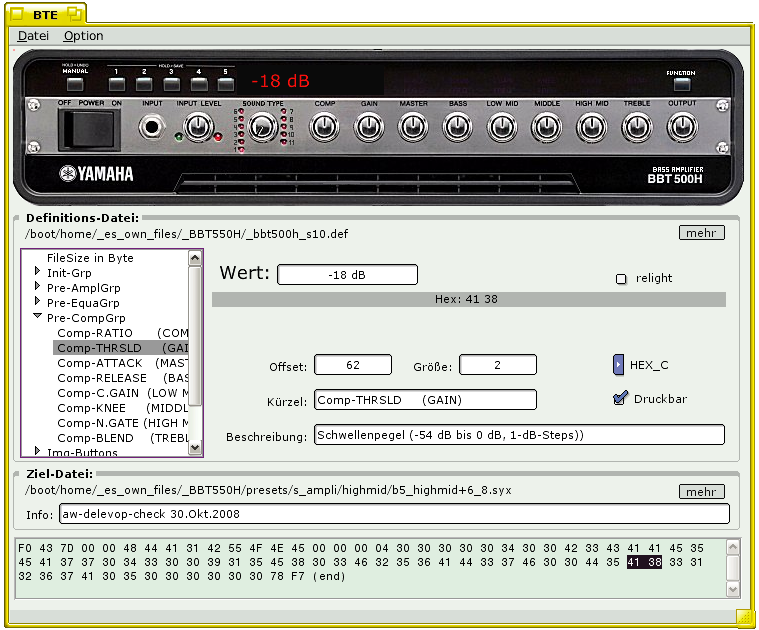Select Comp-RATIO in the tree

point(122,333)
